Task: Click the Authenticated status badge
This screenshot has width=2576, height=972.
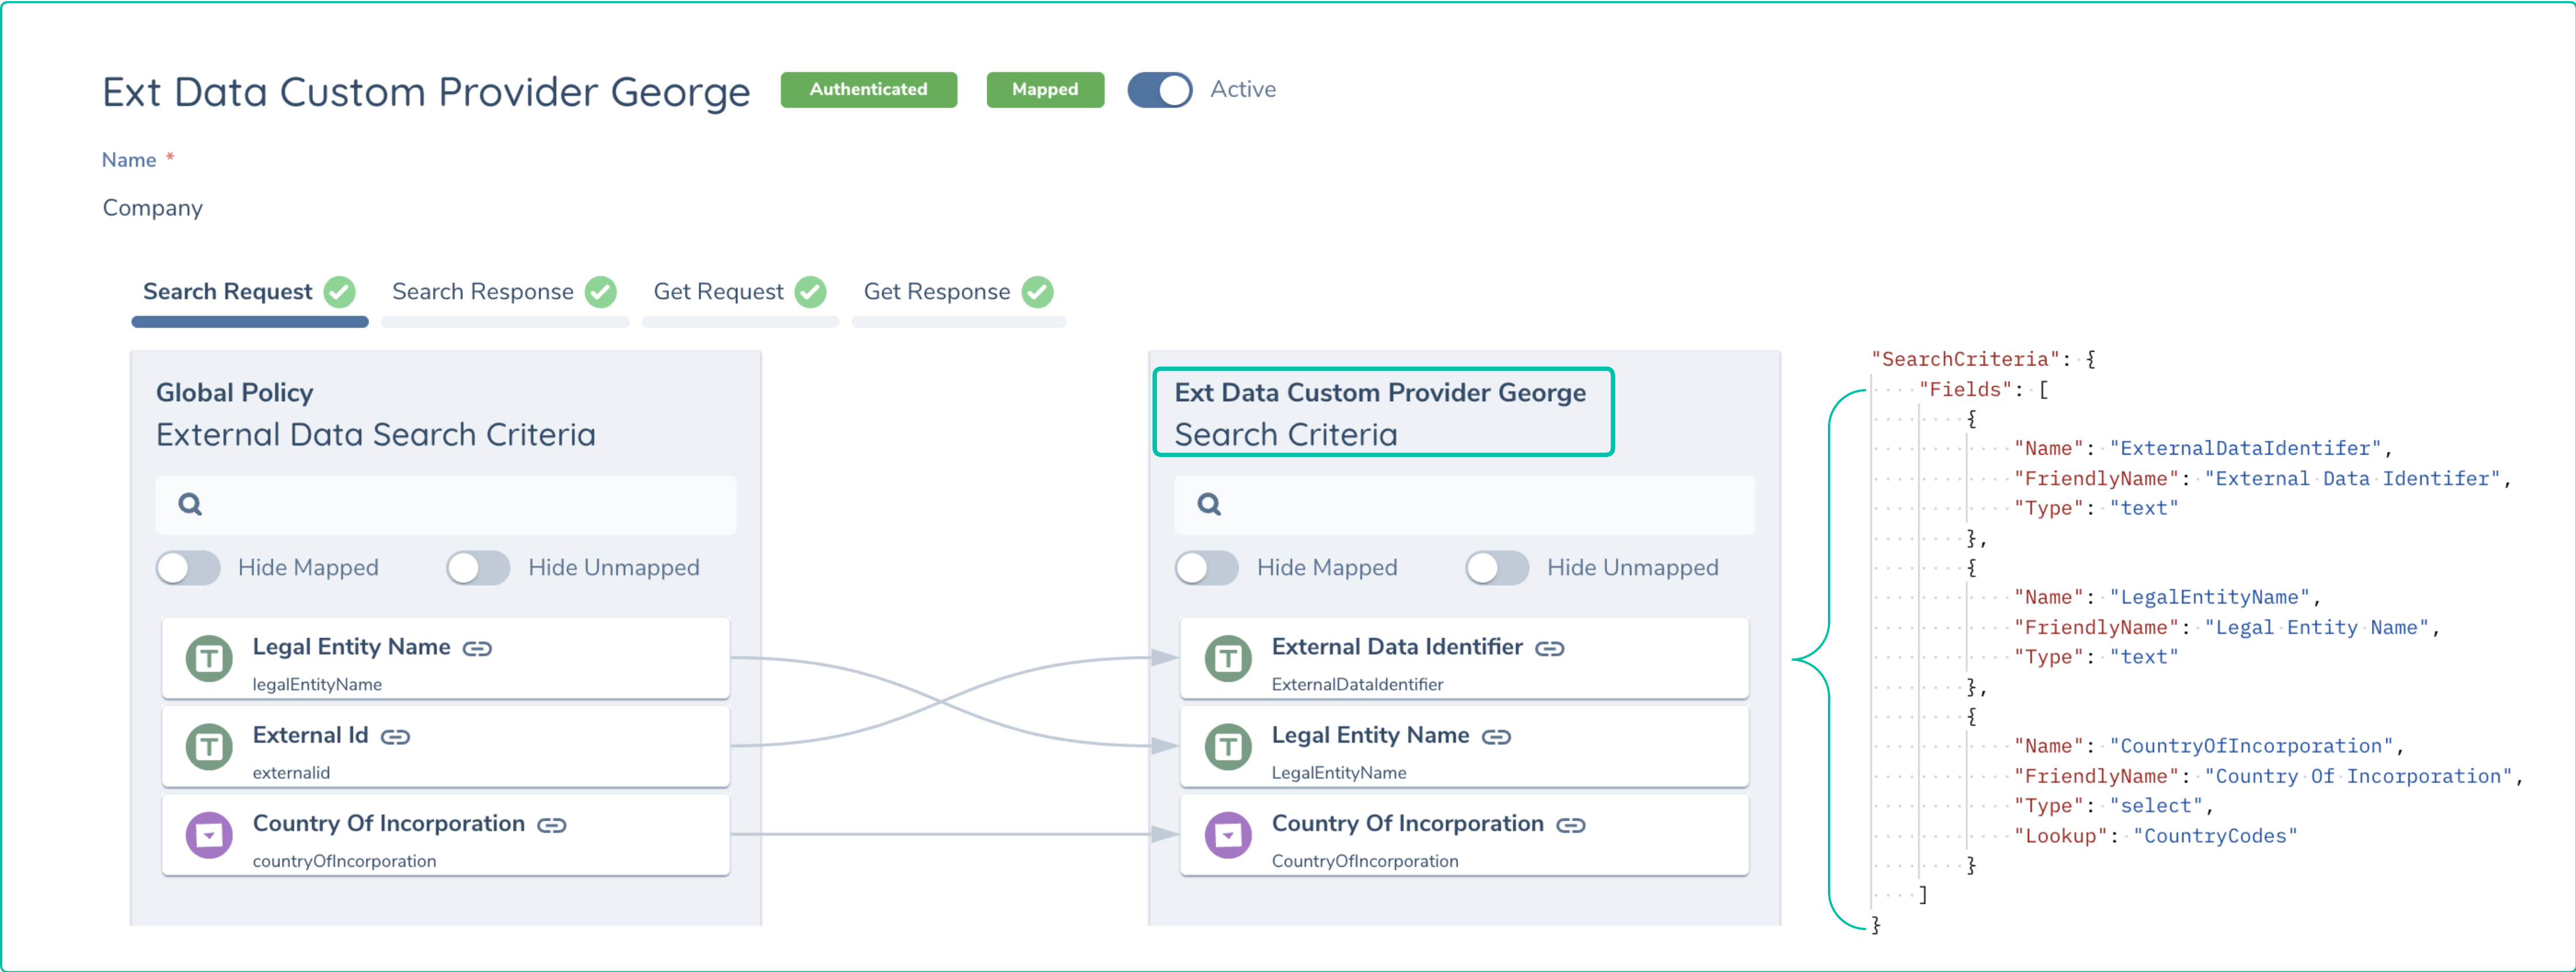Action: coord(868,90)
